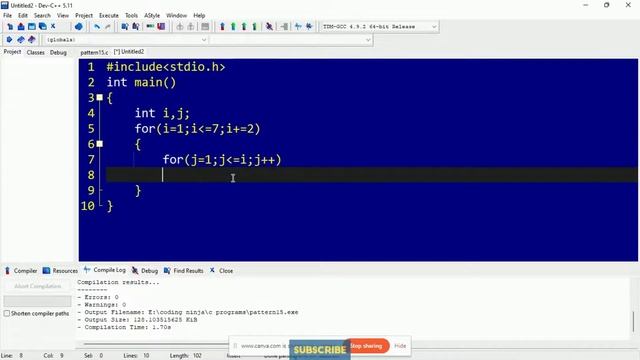
Task: Click the Delete Profiling Information icon
Action: (309, 27)
